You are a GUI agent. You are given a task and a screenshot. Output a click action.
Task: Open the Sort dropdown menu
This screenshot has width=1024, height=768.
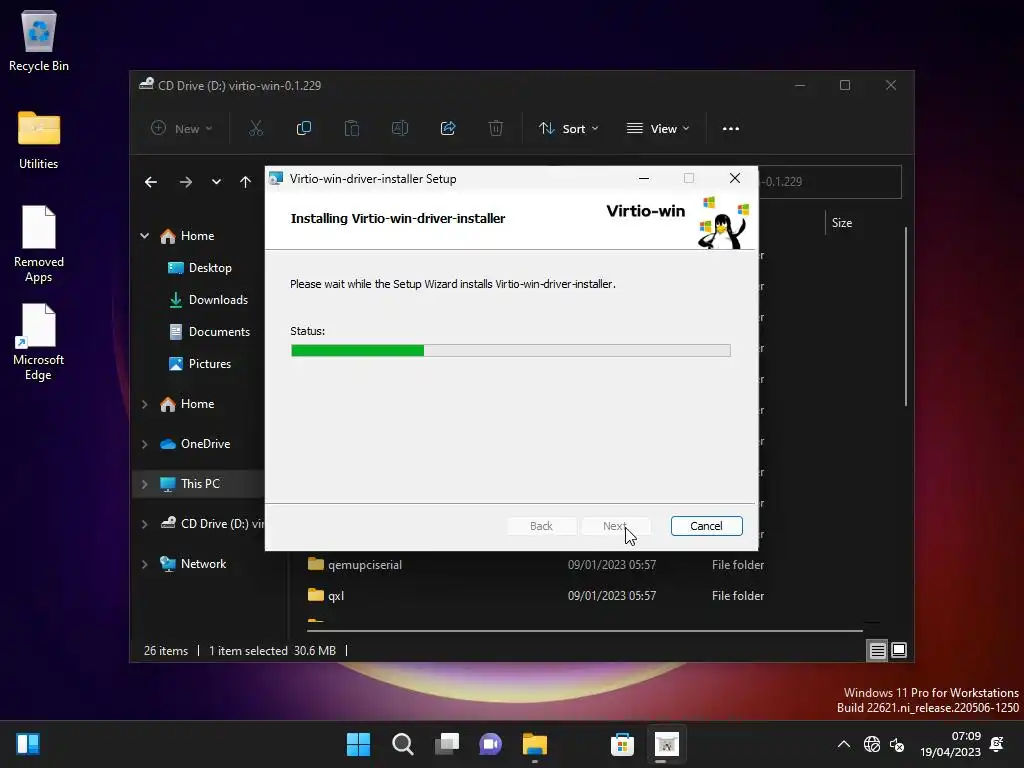pyautogui.click(x=568, y=129)
